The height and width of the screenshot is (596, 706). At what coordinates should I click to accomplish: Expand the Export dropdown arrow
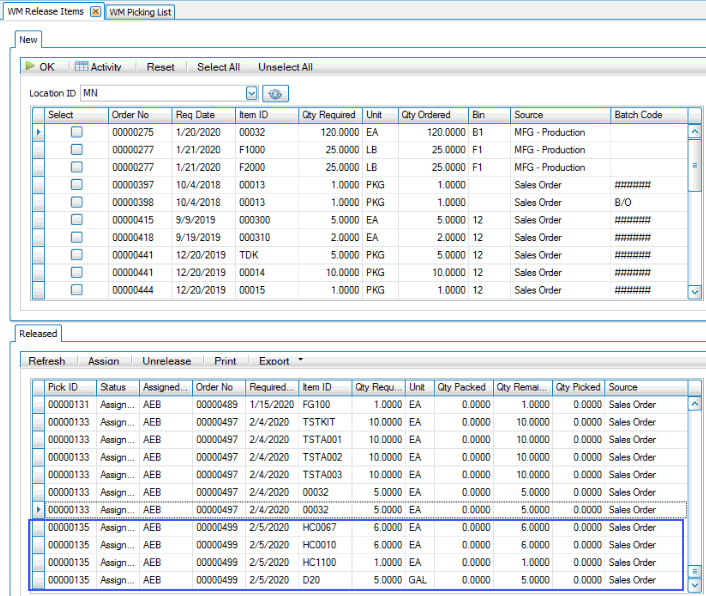300,361
